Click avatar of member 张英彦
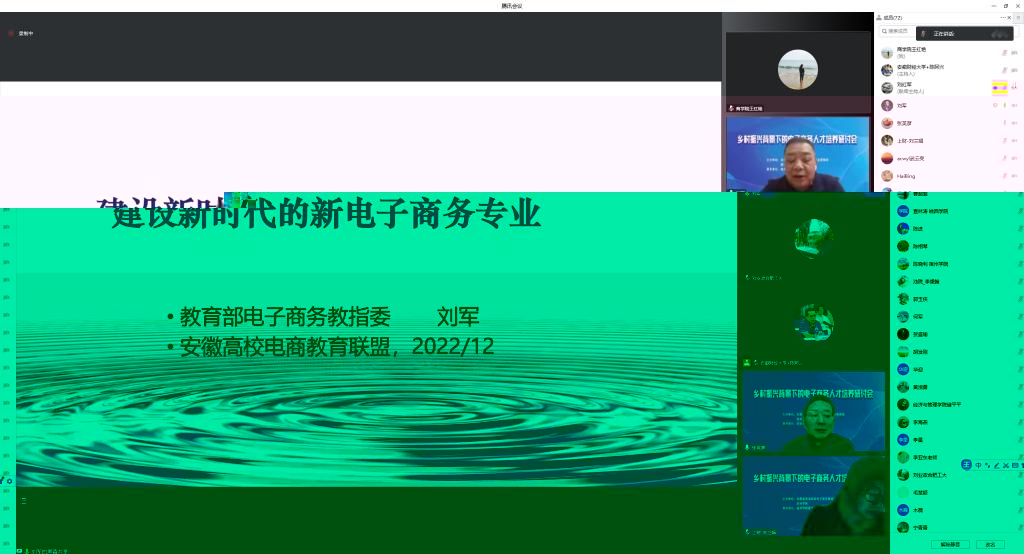 click(887, 123)
